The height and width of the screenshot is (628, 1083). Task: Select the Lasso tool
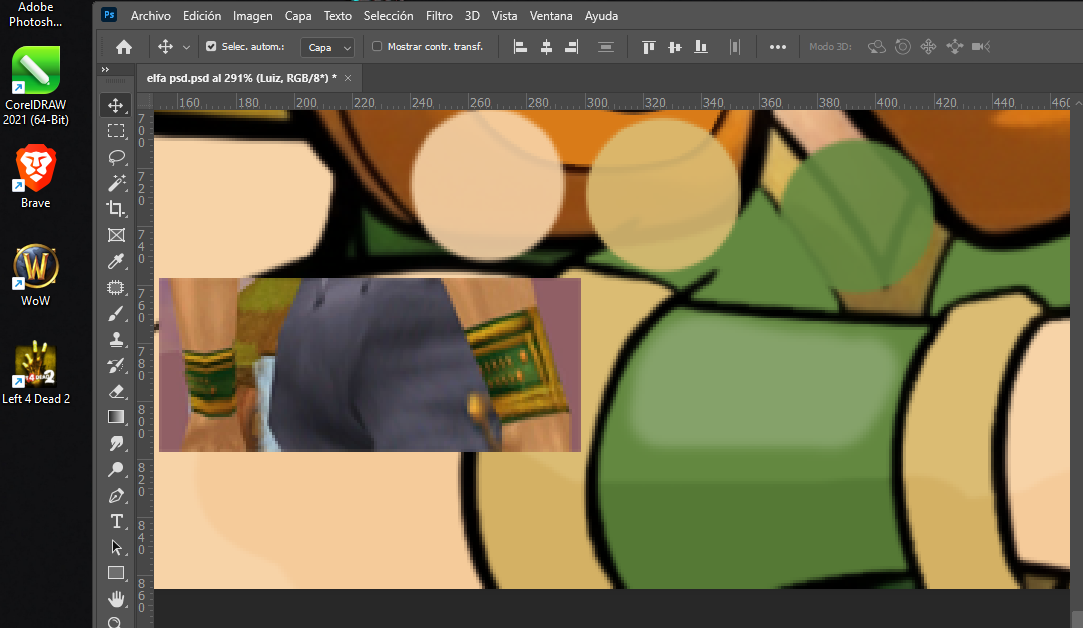[116, 157]
